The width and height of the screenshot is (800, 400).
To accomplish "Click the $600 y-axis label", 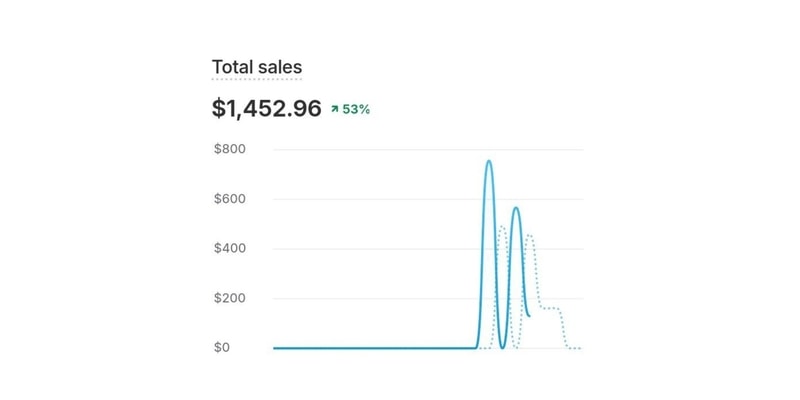I will (x=229, y=199).
